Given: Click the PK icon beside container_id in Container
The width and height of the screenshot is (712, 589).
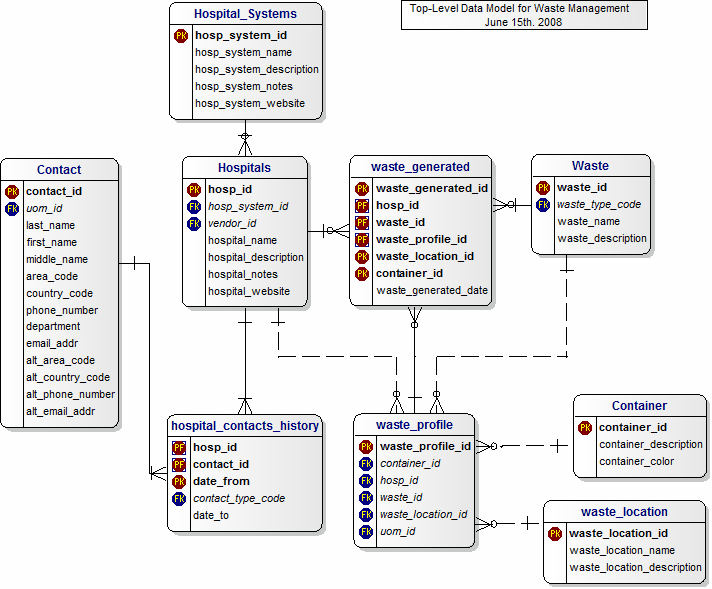Looking at the screenshot, I should click(x=585, y=428).
